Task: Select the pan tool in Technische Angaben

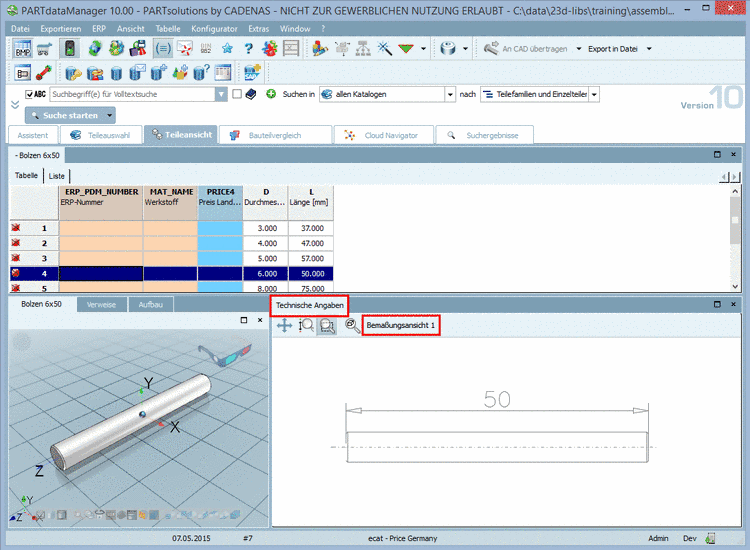Action: click(285, 326)
